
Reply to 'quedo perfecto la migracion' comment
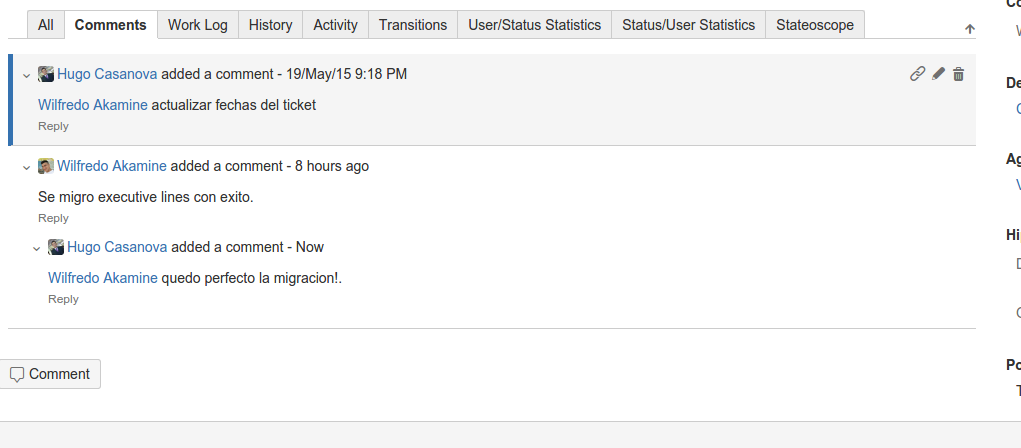tap(63, 299)
